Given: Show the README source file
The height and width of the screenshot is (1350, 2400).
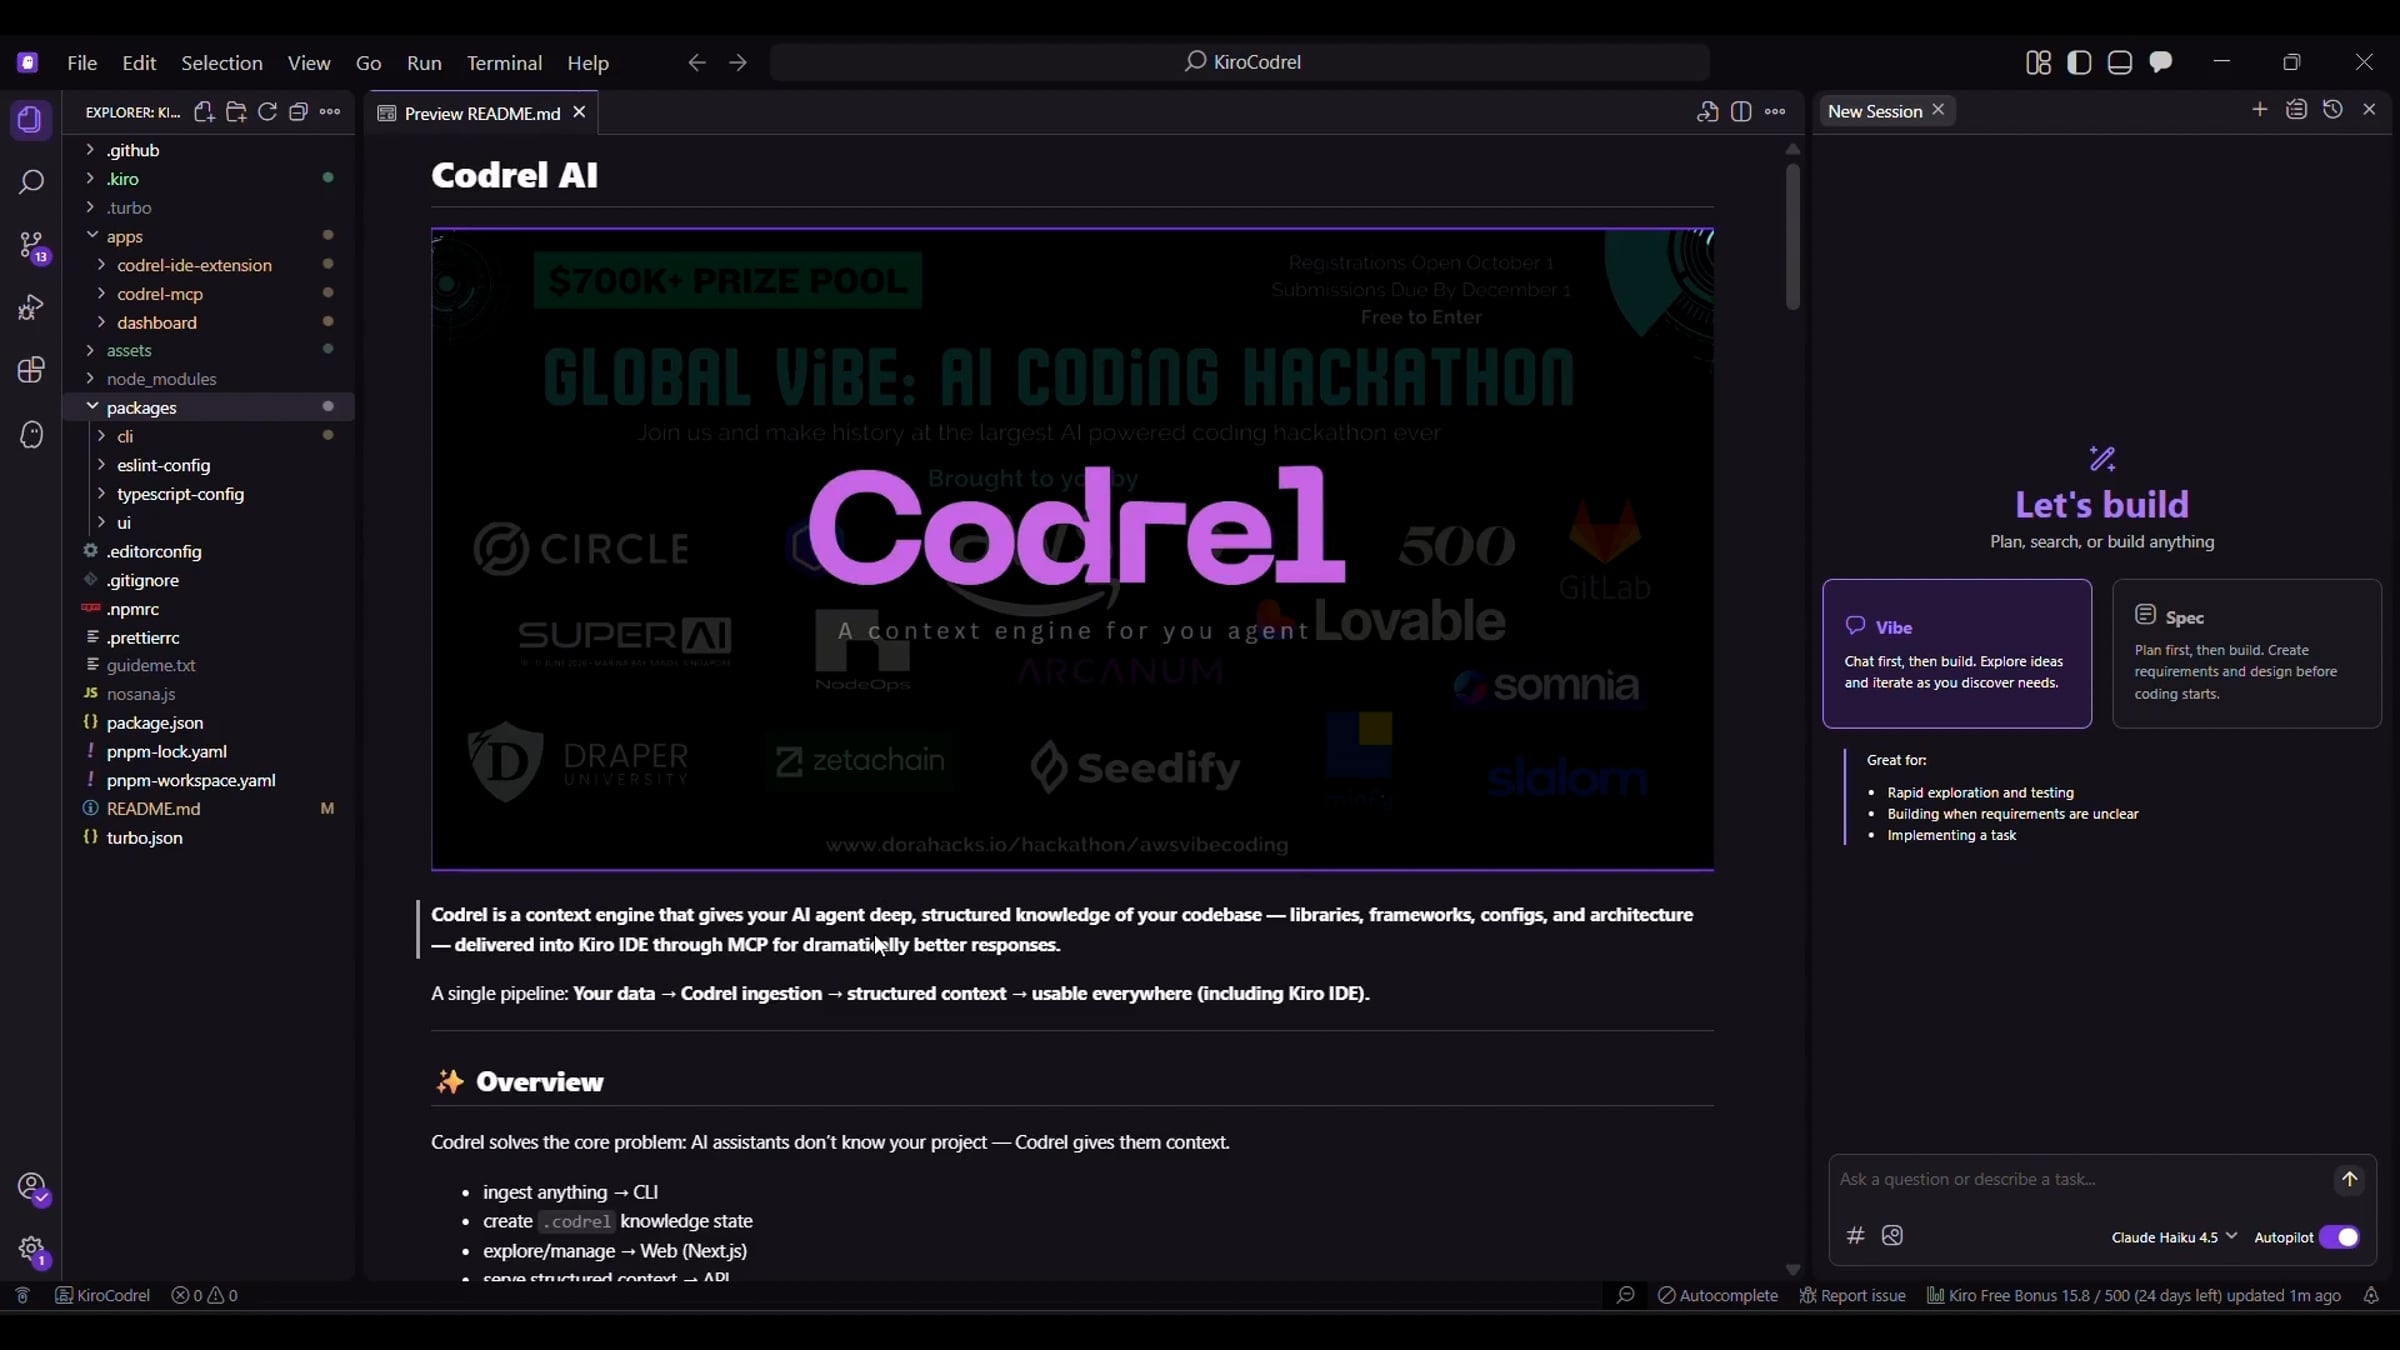Looking at the screenshot, I should coord(1707,112).
